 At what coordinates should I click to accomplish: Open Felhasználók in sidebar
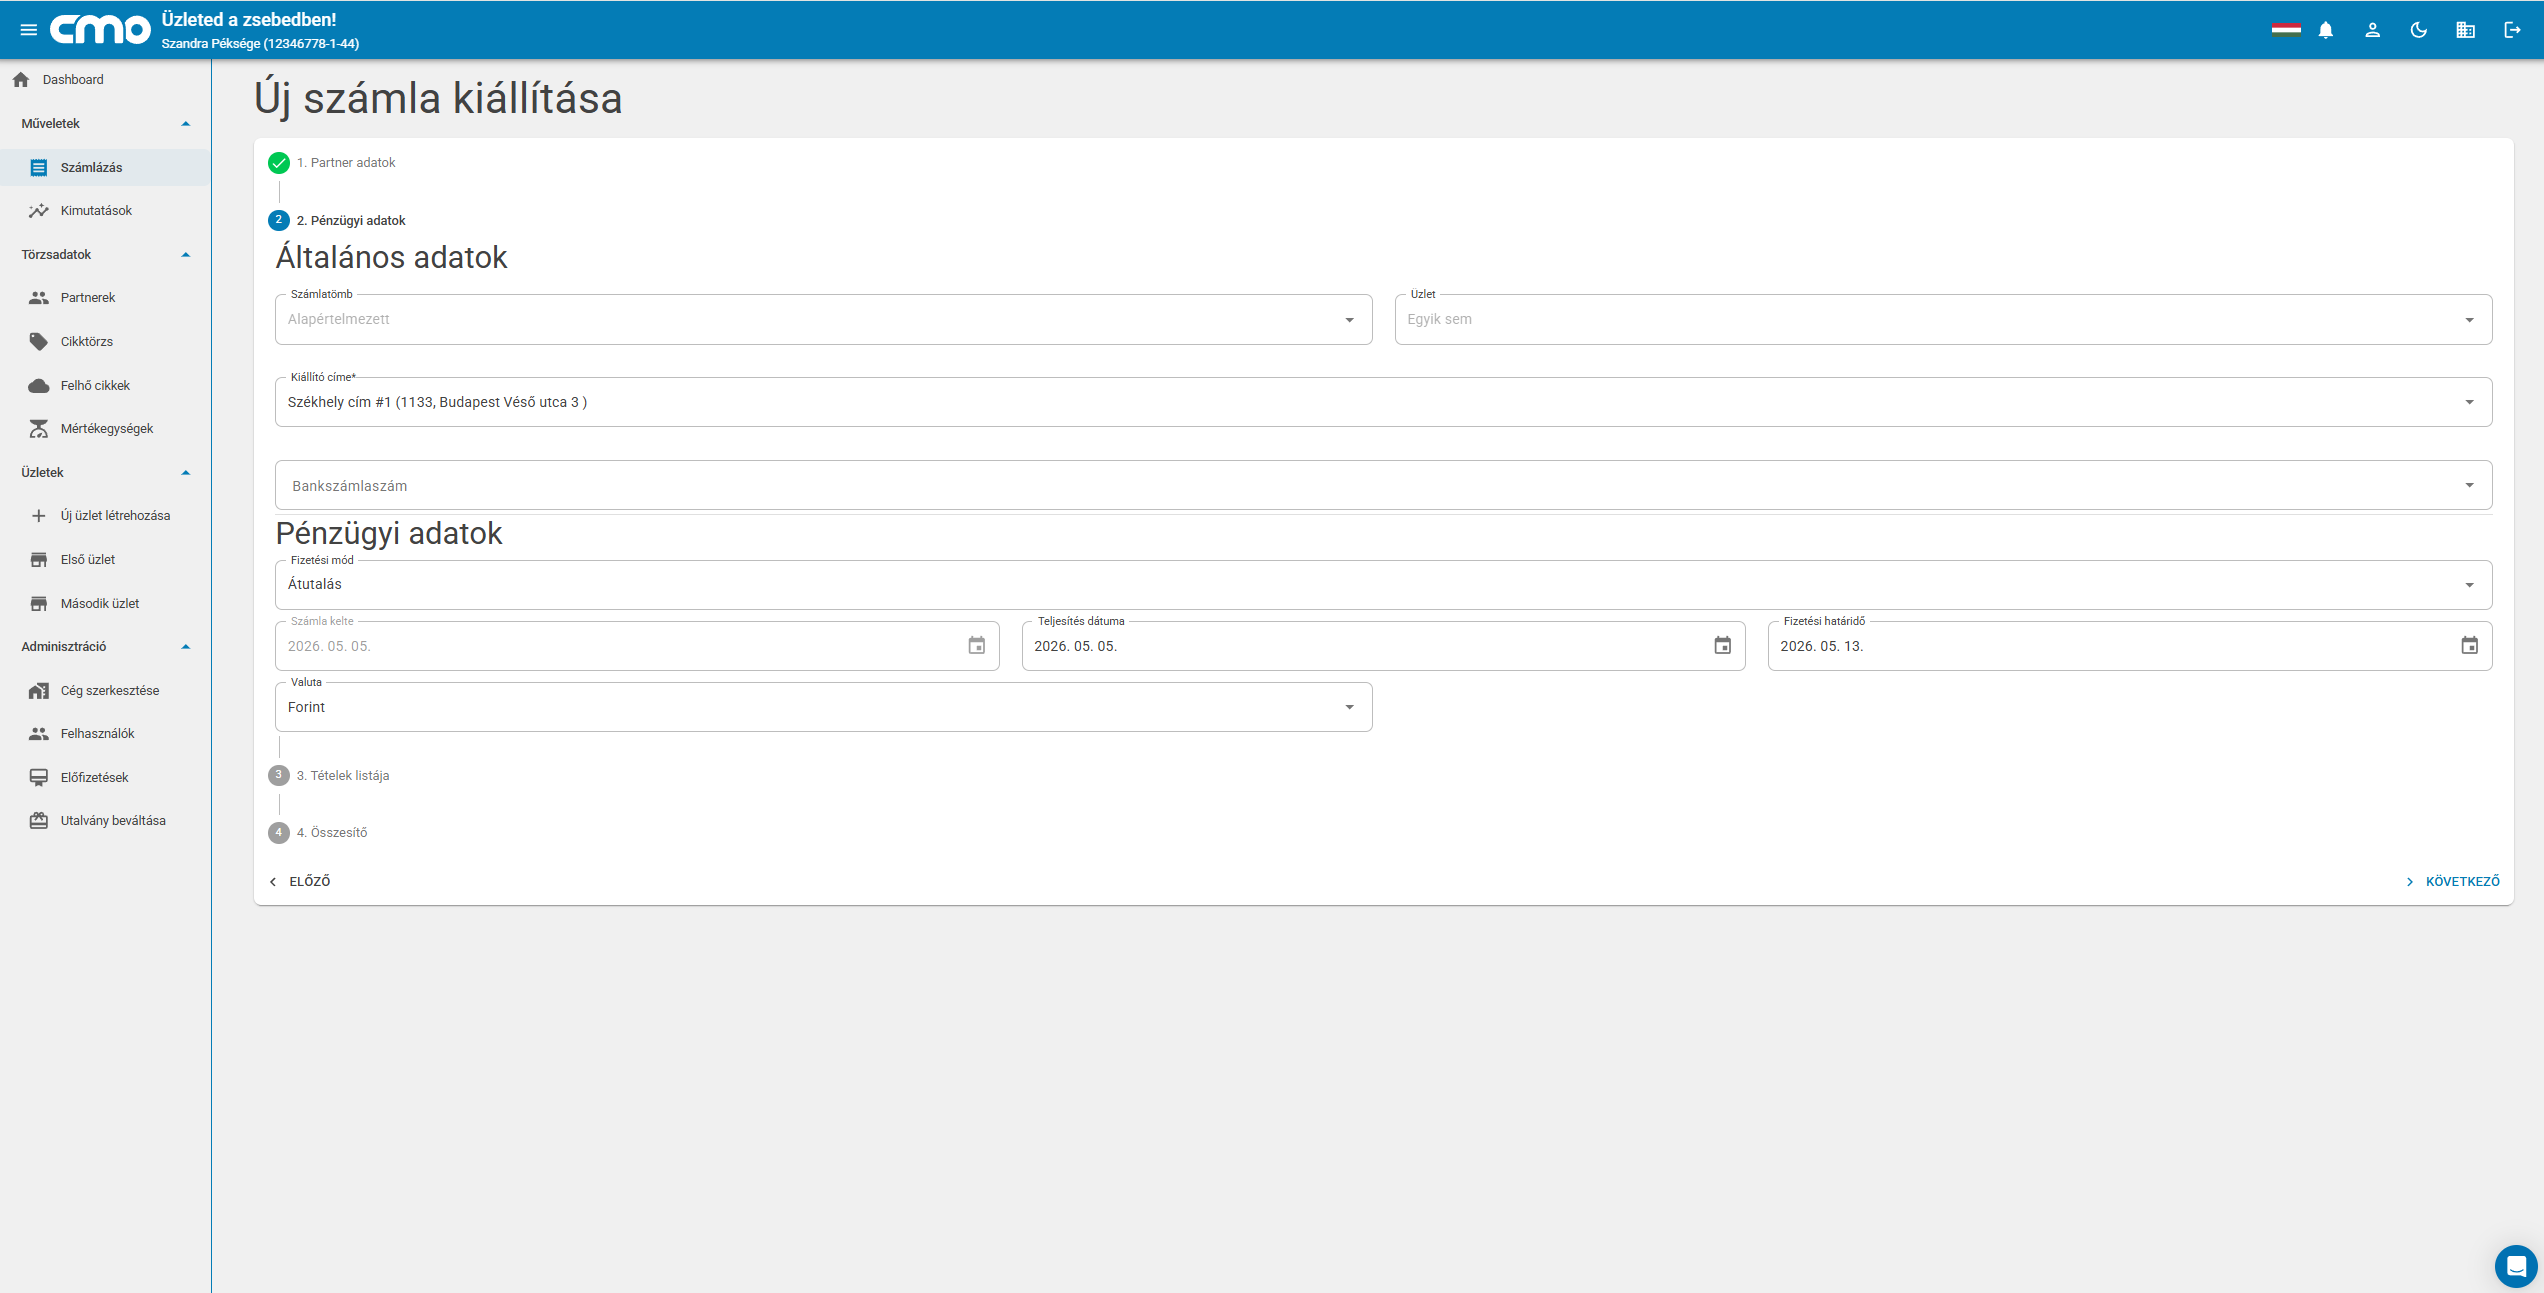pos(105,734)
